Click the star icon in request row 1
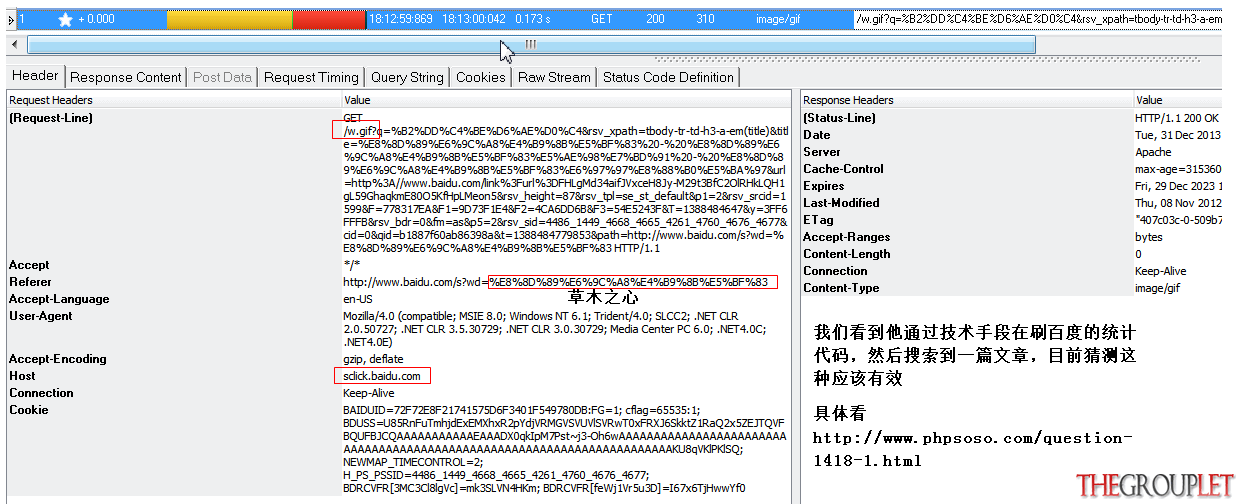The image size is (1241, 504). pos(66,19)
